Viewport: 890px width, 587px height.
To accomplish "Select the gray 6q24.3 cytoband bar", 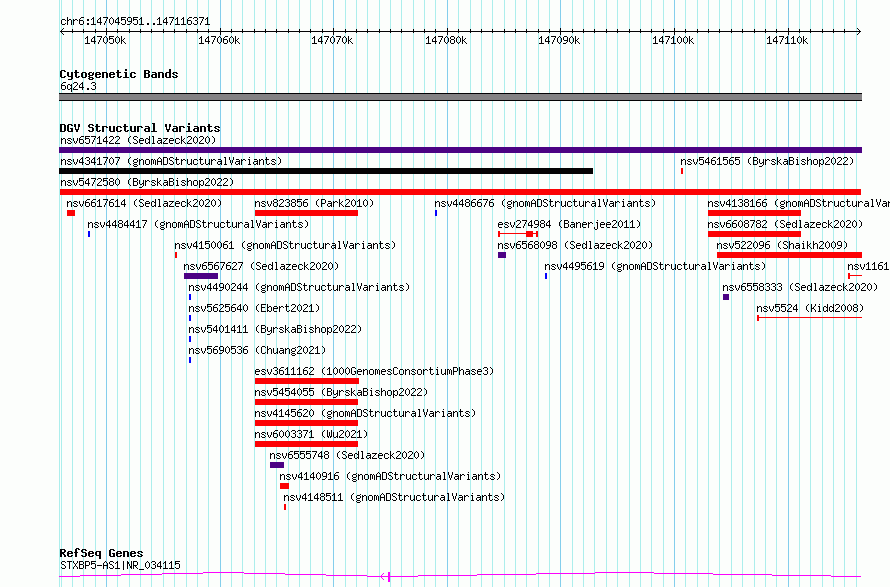I will tap(460, 97).
